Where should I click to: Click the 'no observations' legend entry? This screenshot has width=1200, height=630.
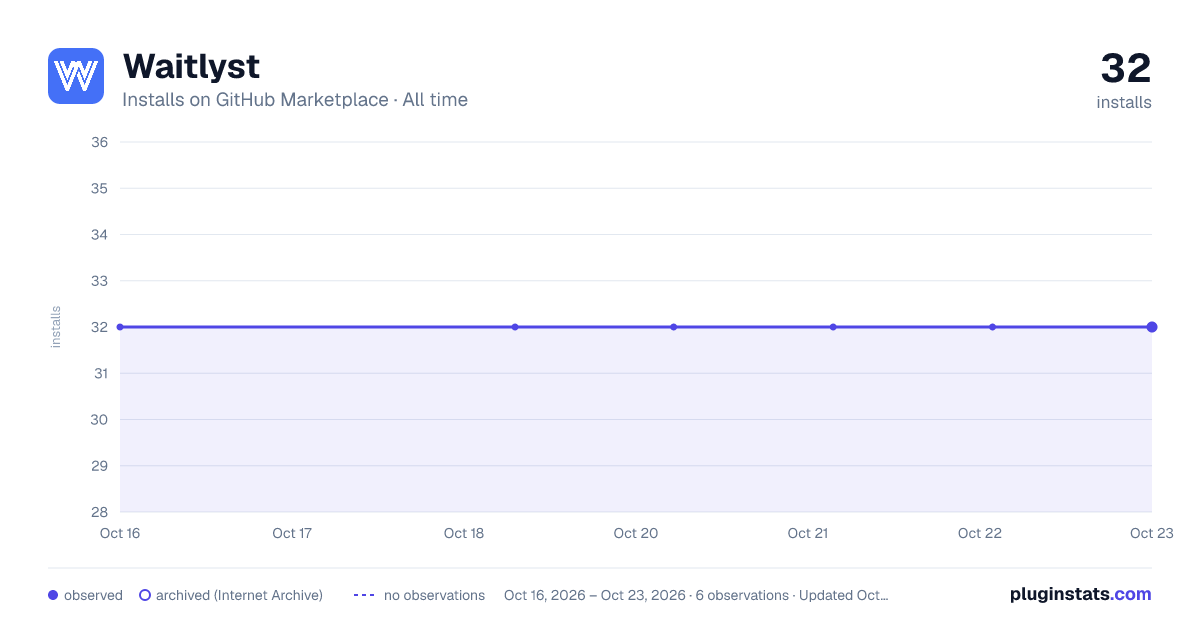tap(419, 595)
